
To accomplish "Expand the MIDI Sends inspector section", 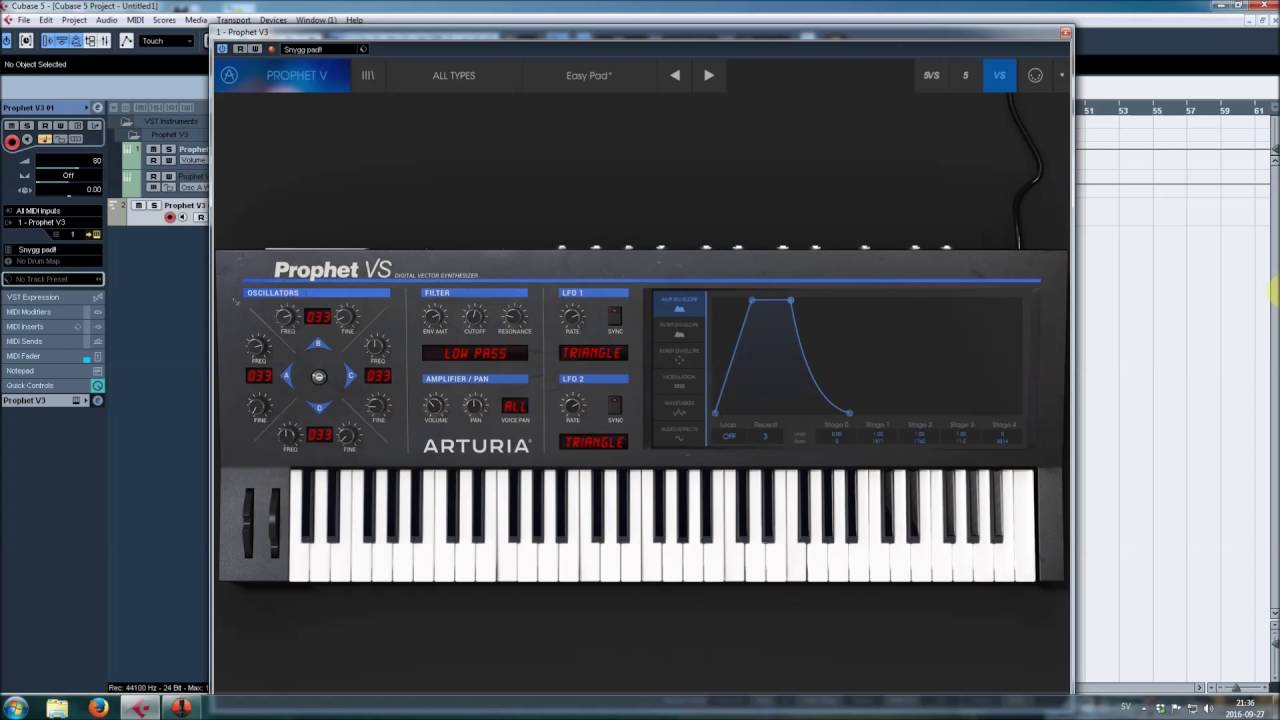I will (x=52, y=341).
